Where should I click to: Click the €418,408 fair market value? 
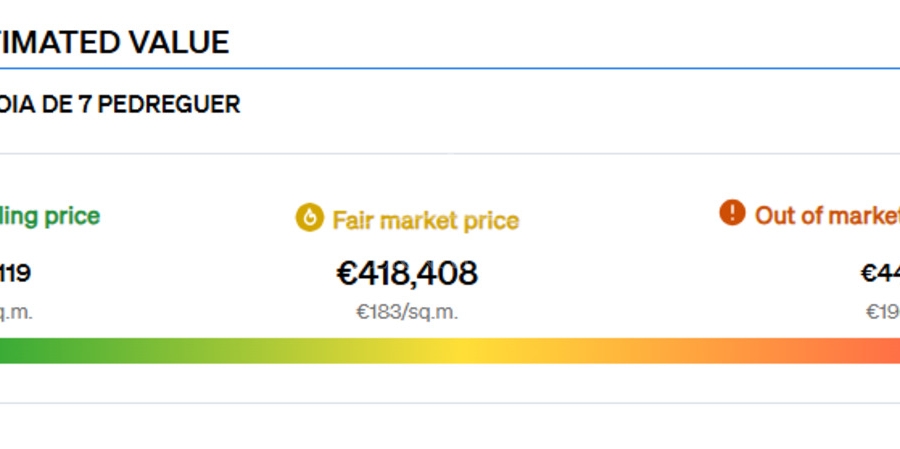click(407, 273)
